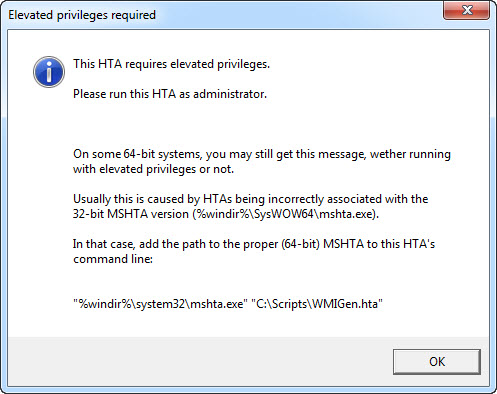Click the quoted C:\Scripts\WMIGen.hta path
Viewport: 497px width, 394px height.
coord(317,304)
